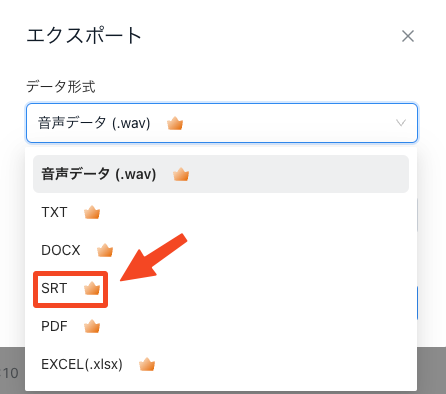Click the timestamp ending in 10 at bottom left
The width and height of the screenshot is (446, 394).
9,373
